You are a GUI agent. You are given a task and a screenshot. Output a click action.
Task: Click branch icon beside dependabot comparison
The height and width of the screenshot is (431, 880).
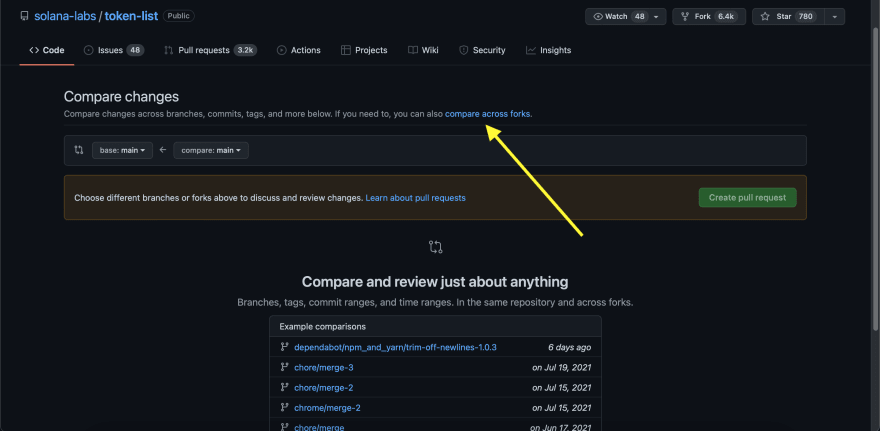(285, 347)
